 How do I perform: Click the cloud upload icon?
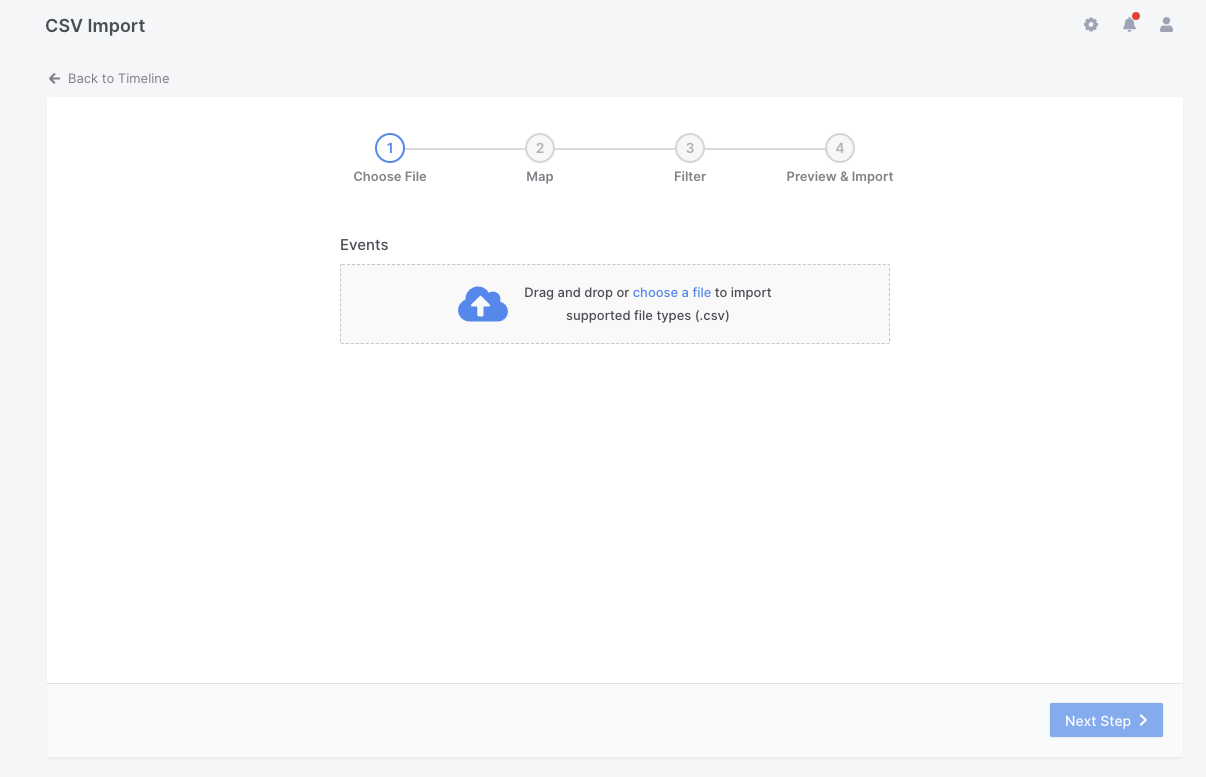[483, 304]
